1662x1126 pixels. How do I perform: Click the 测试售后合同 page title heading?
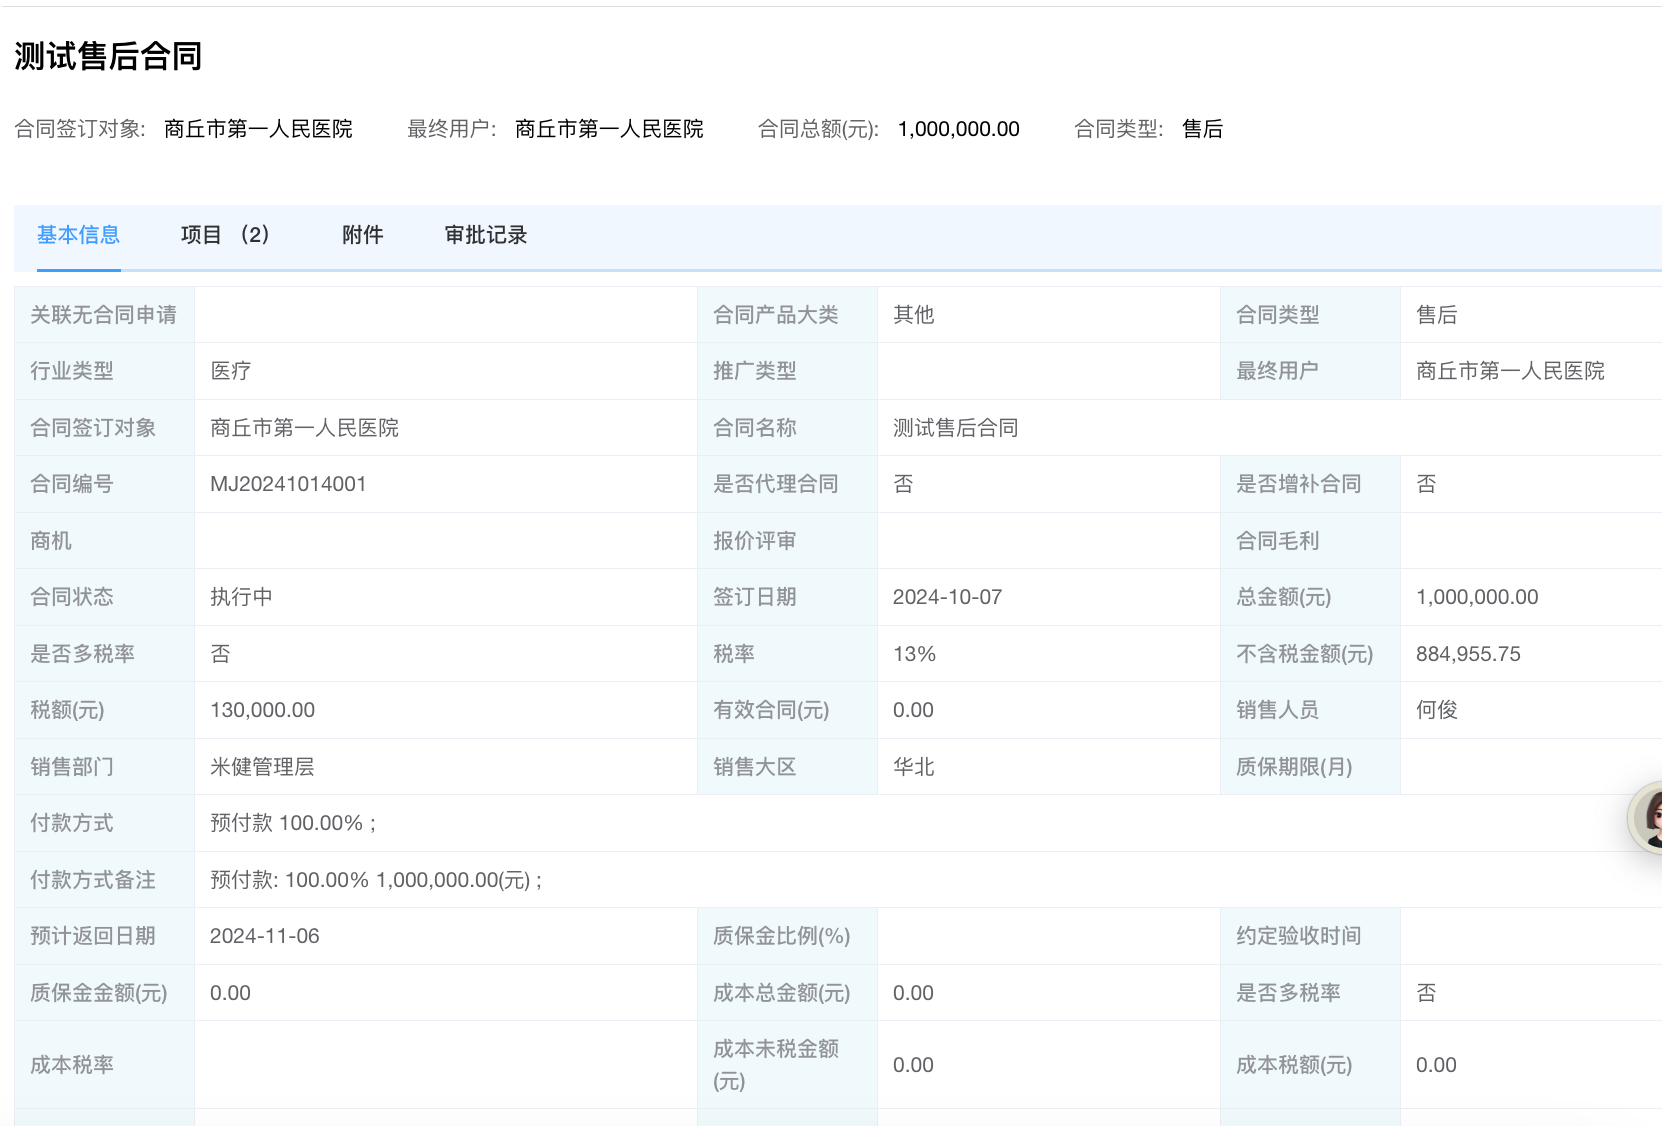108,56
